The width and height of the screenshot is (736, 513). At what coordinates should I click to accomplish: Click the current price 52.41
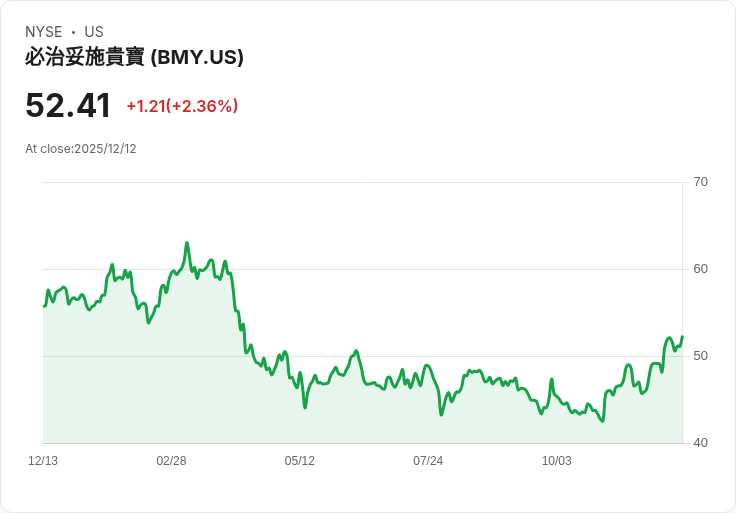tap(68, 106)
